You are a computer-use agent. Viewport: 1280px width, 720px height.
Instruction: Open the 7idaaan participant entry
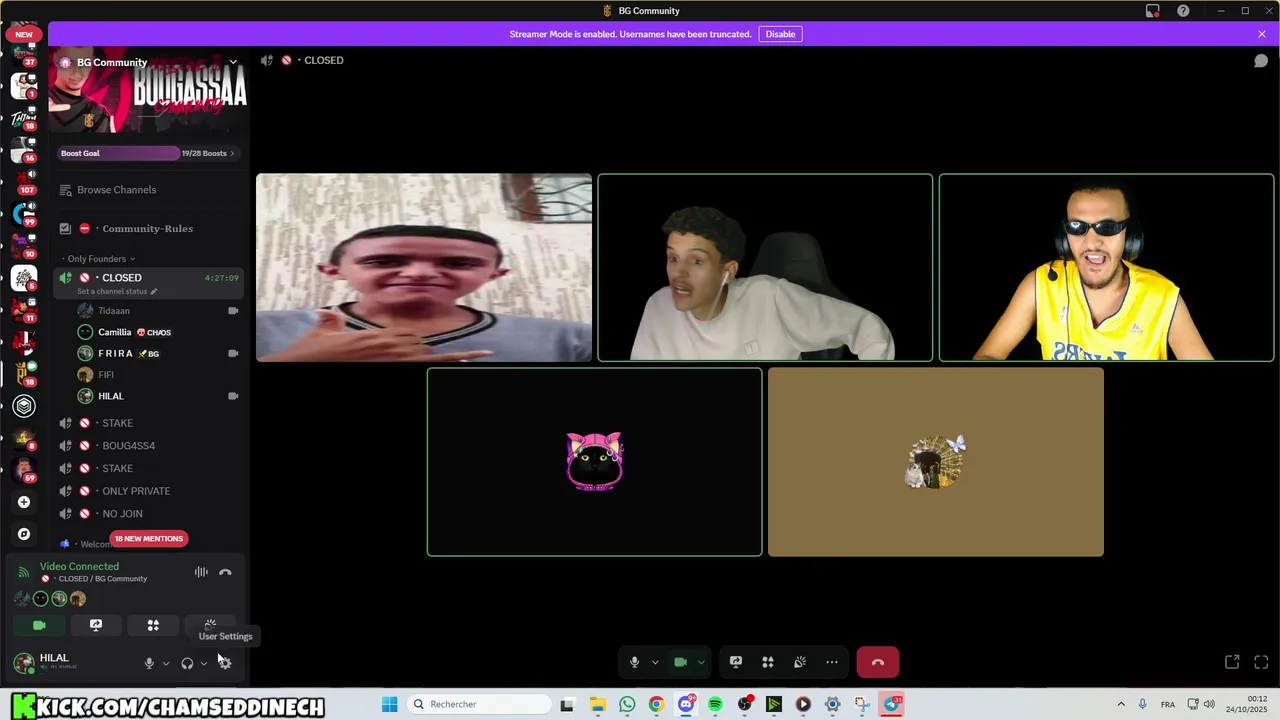[x=158, y=311]
